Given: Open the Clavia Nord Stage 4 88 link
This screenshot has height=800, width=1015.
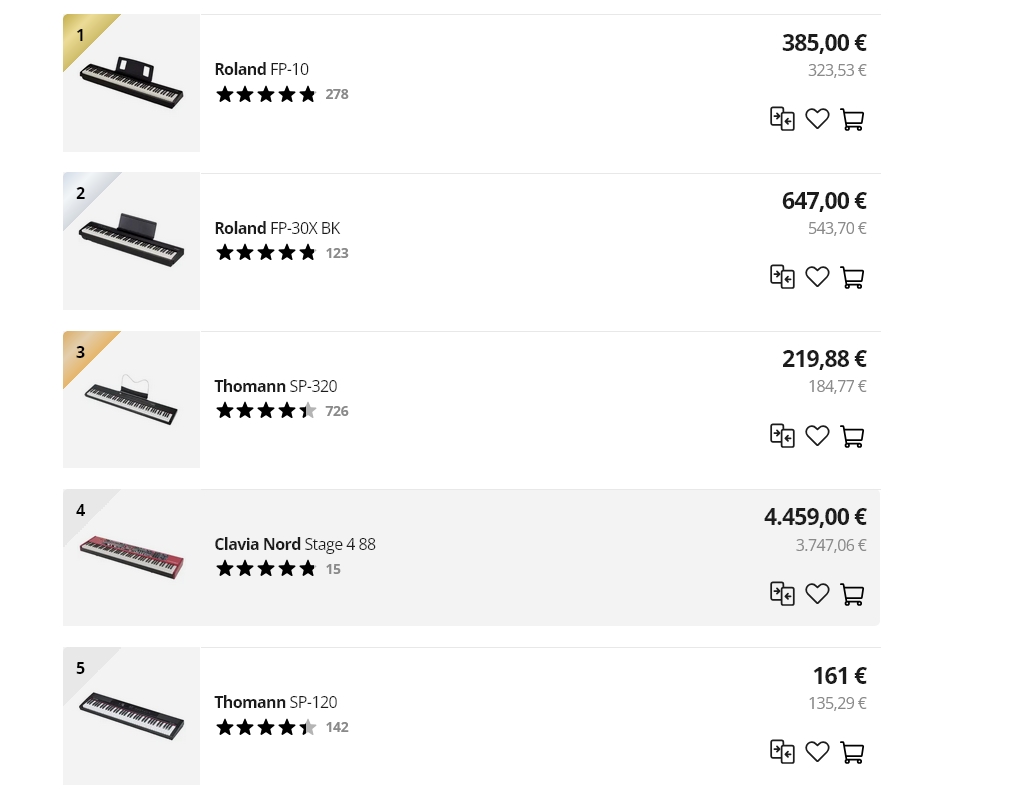Looking at the screenshot, I should pos(295,544).
